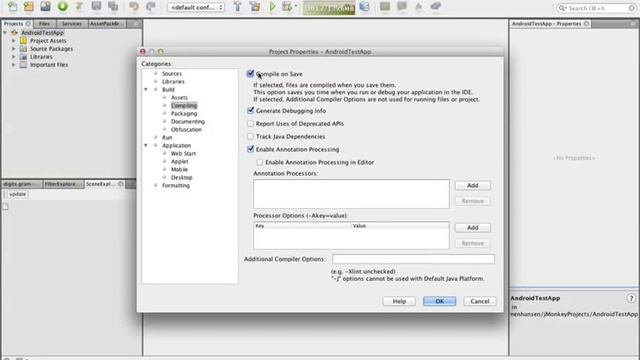This screenshot has width=640, height=360.
Task: Expand the Libraries project node
Action: click(13, 57)
